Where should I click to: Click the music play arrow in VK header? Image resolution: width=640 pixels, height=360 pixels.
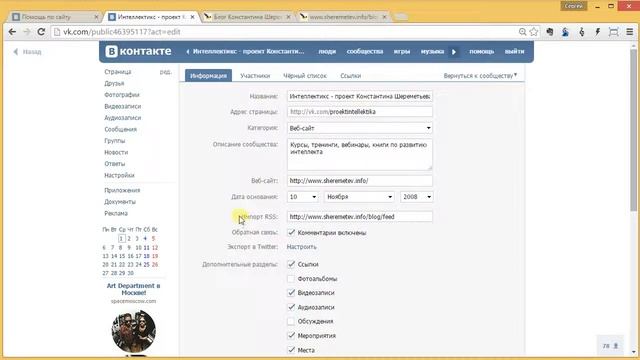(454, 52)
